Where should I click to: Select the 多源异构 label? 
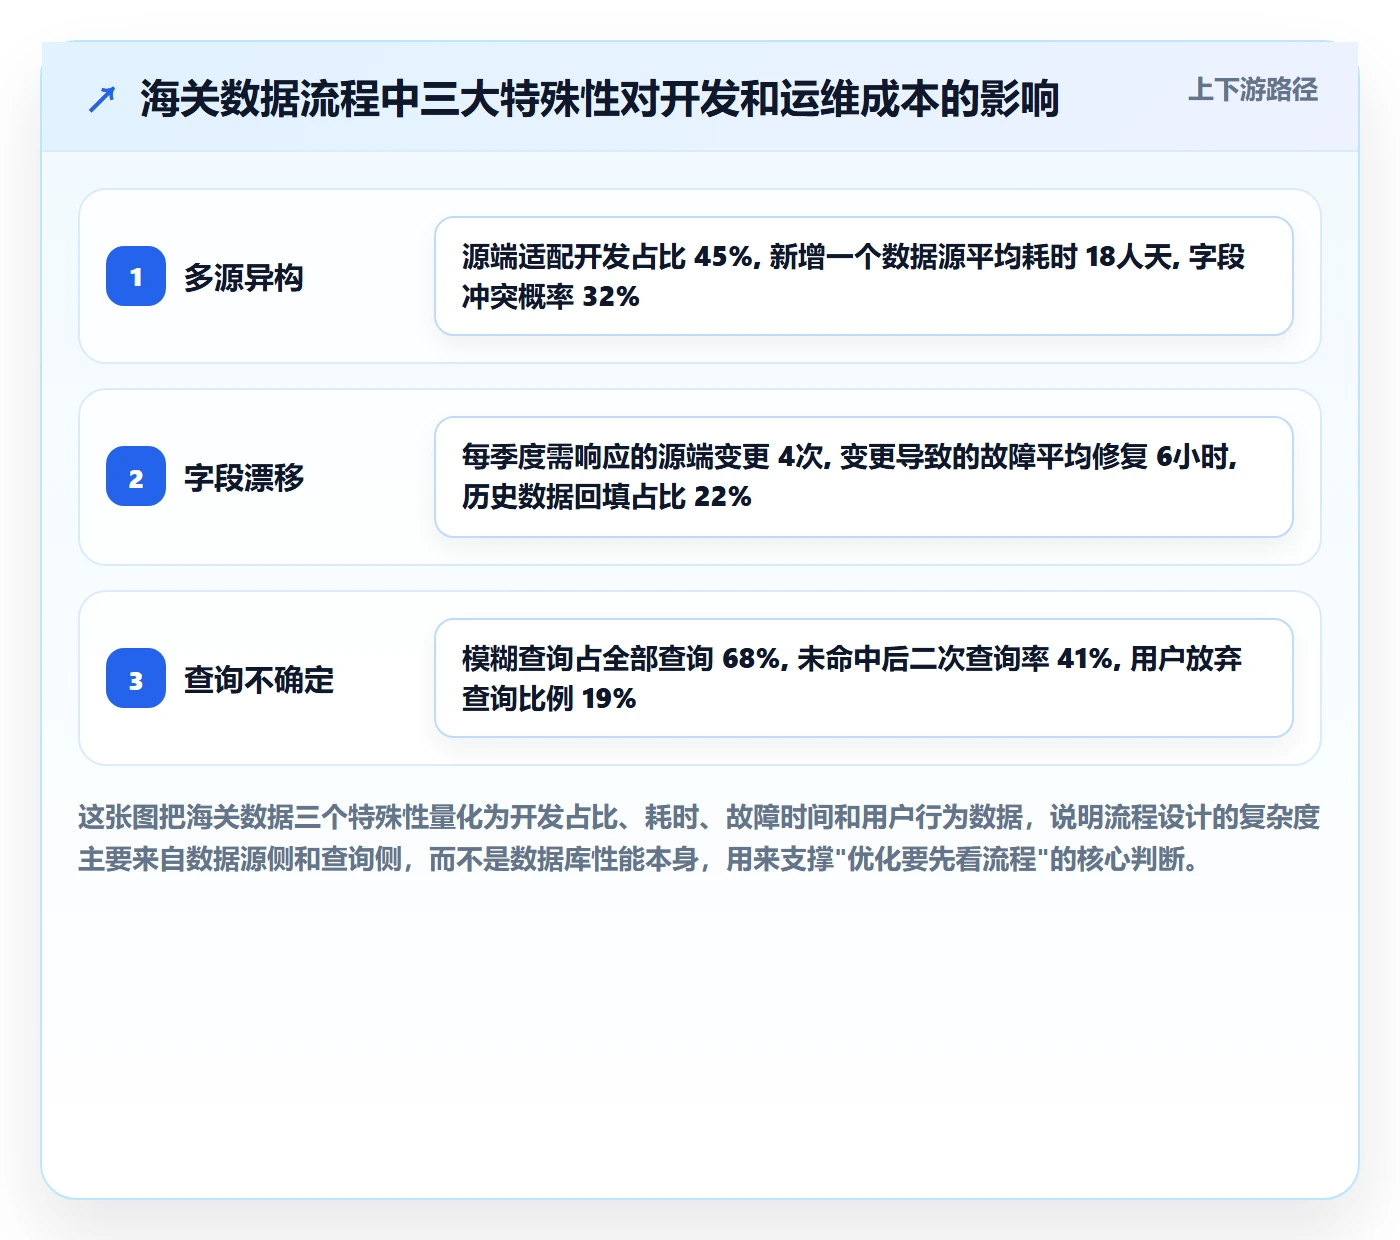(244, 277)
